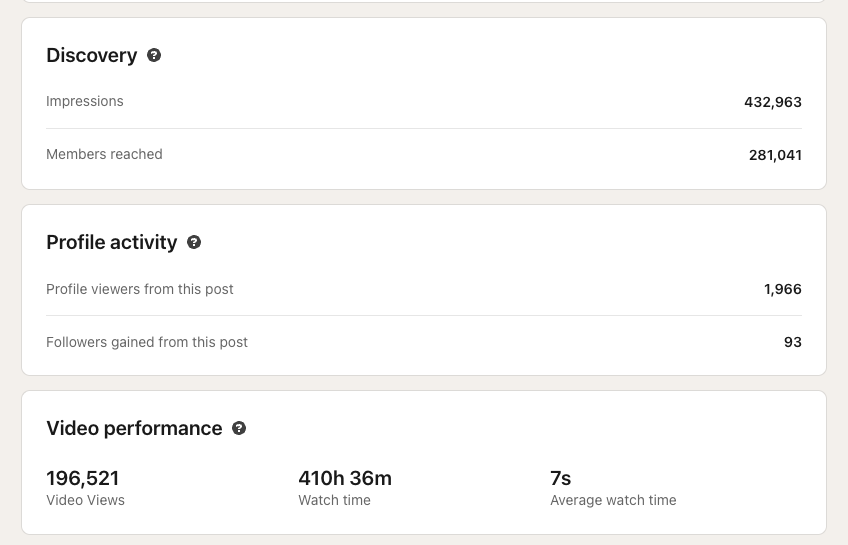The height and width of the screenshot is (545, 848).
Task: Select the Watch time caption
Action: click(x=334, y=500)
